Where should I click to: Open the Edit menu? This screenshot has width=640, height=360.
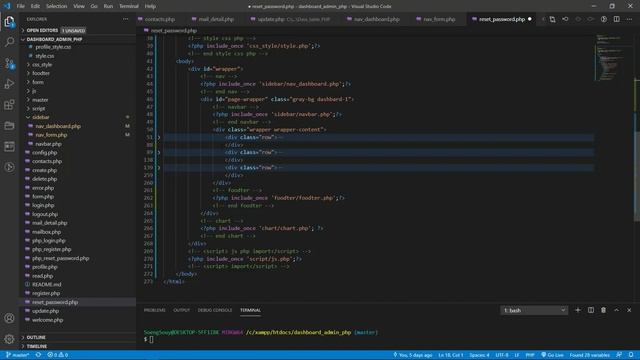tap(35, 6)
